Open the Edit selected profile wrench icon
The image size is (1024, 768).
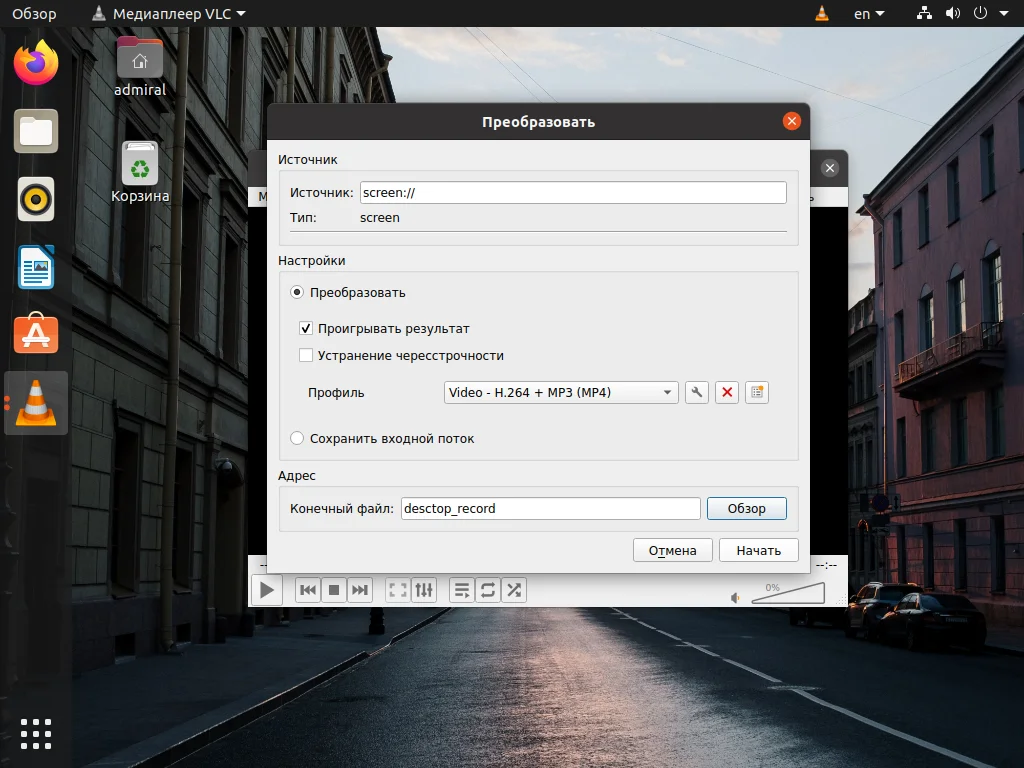coord(697,392)
